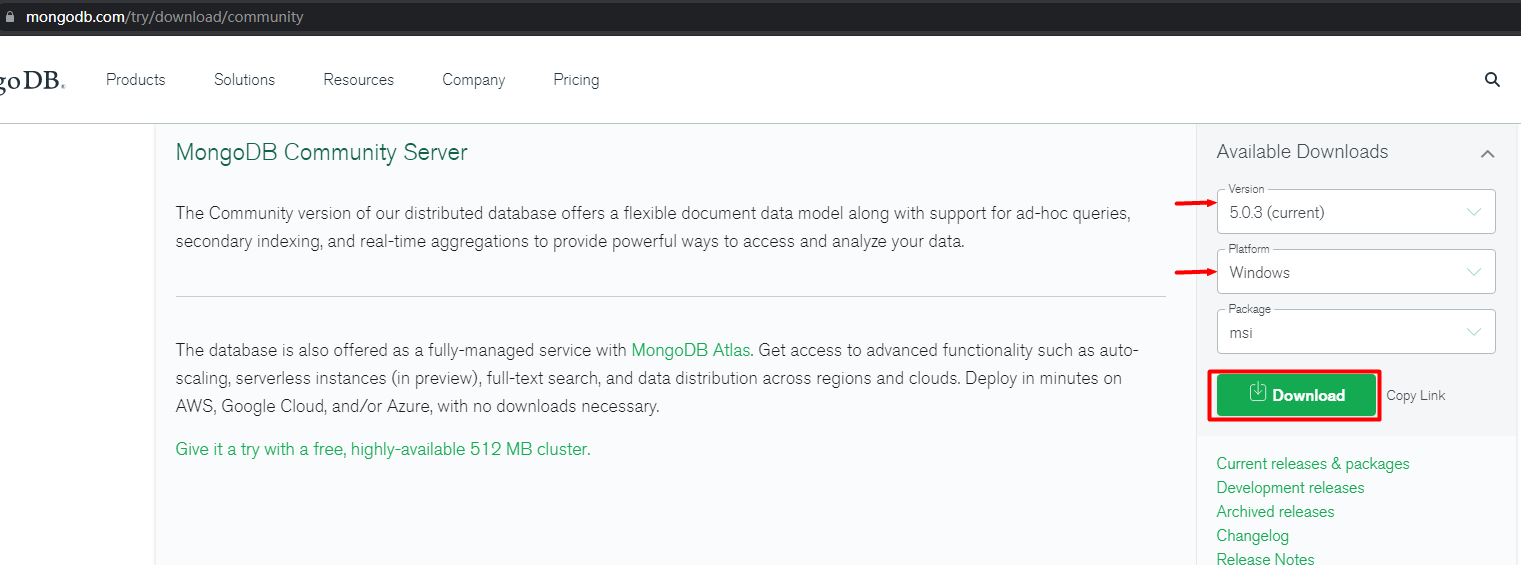Open the Resources menu
This screenshot has width=1521, height=565.
[358, 80]
